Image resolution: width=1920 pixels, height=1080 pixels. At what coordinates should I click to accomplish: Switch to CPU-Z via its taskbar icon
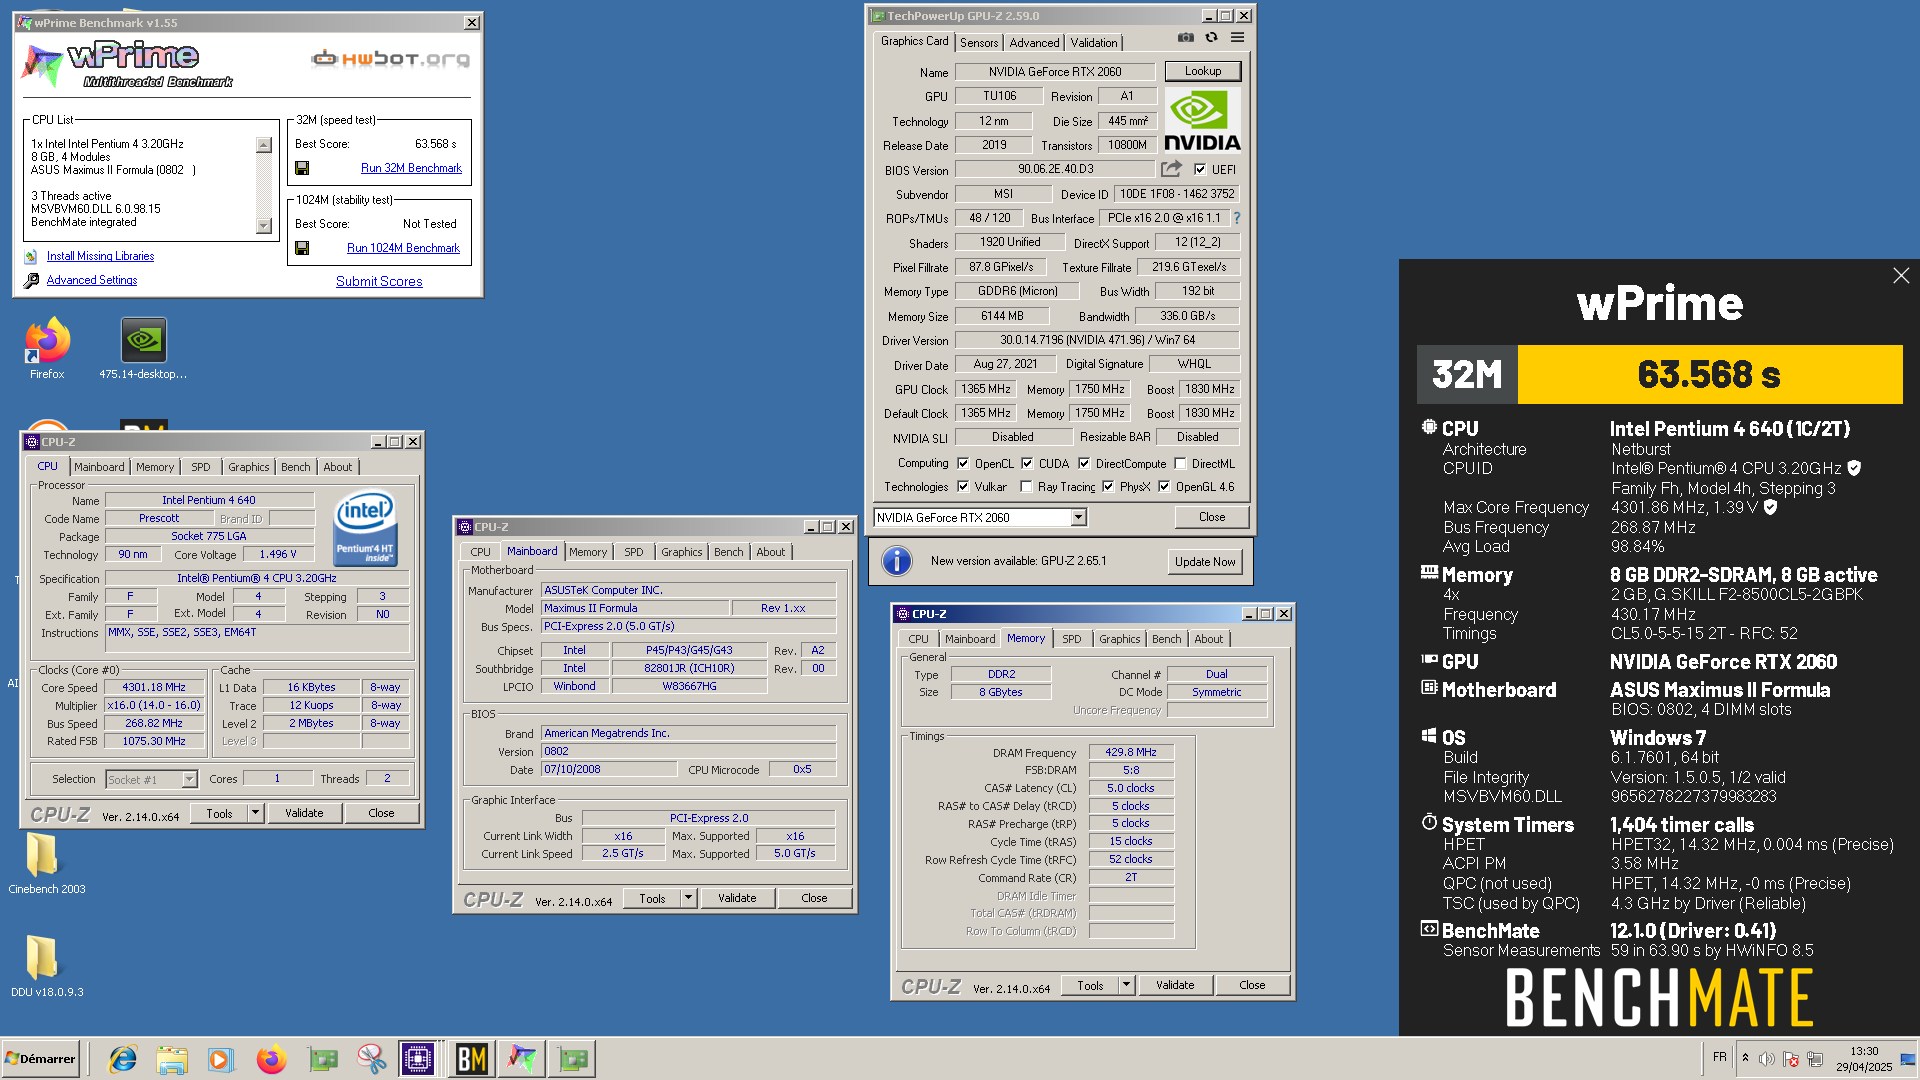click(418, 1059)
